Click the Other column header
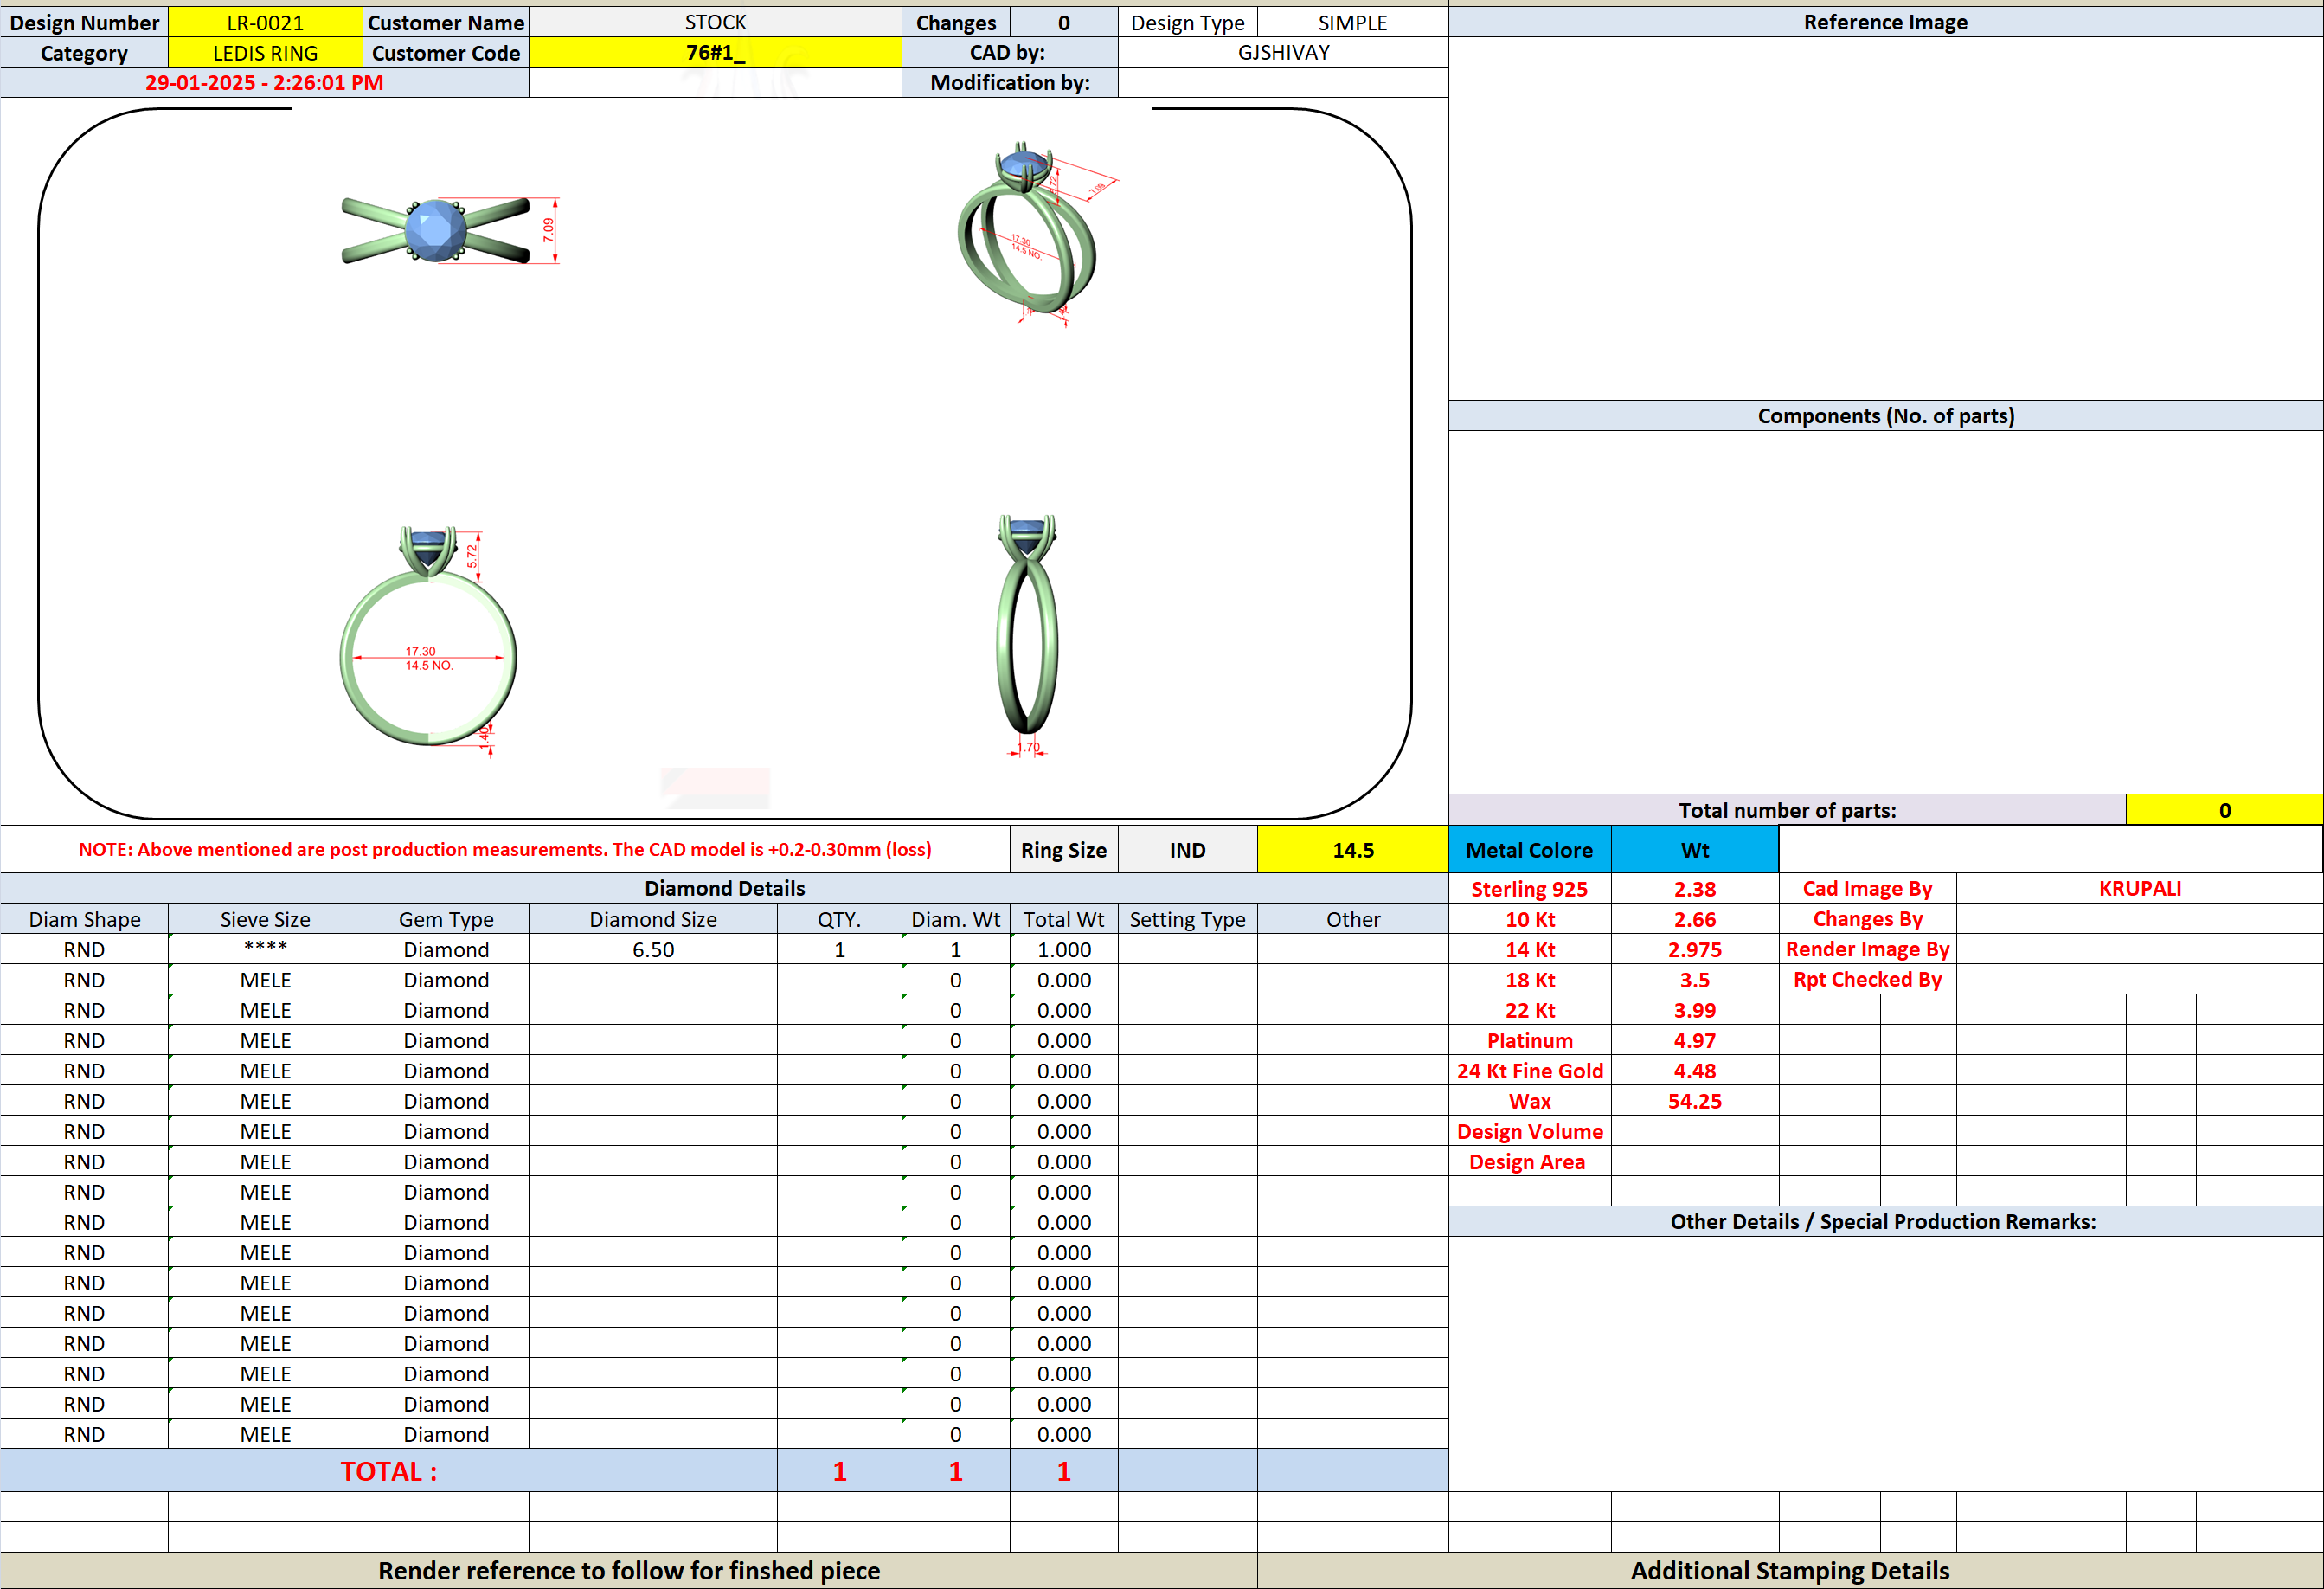The width and height of the screenshot is (2324, 1589). [1352, 919]
